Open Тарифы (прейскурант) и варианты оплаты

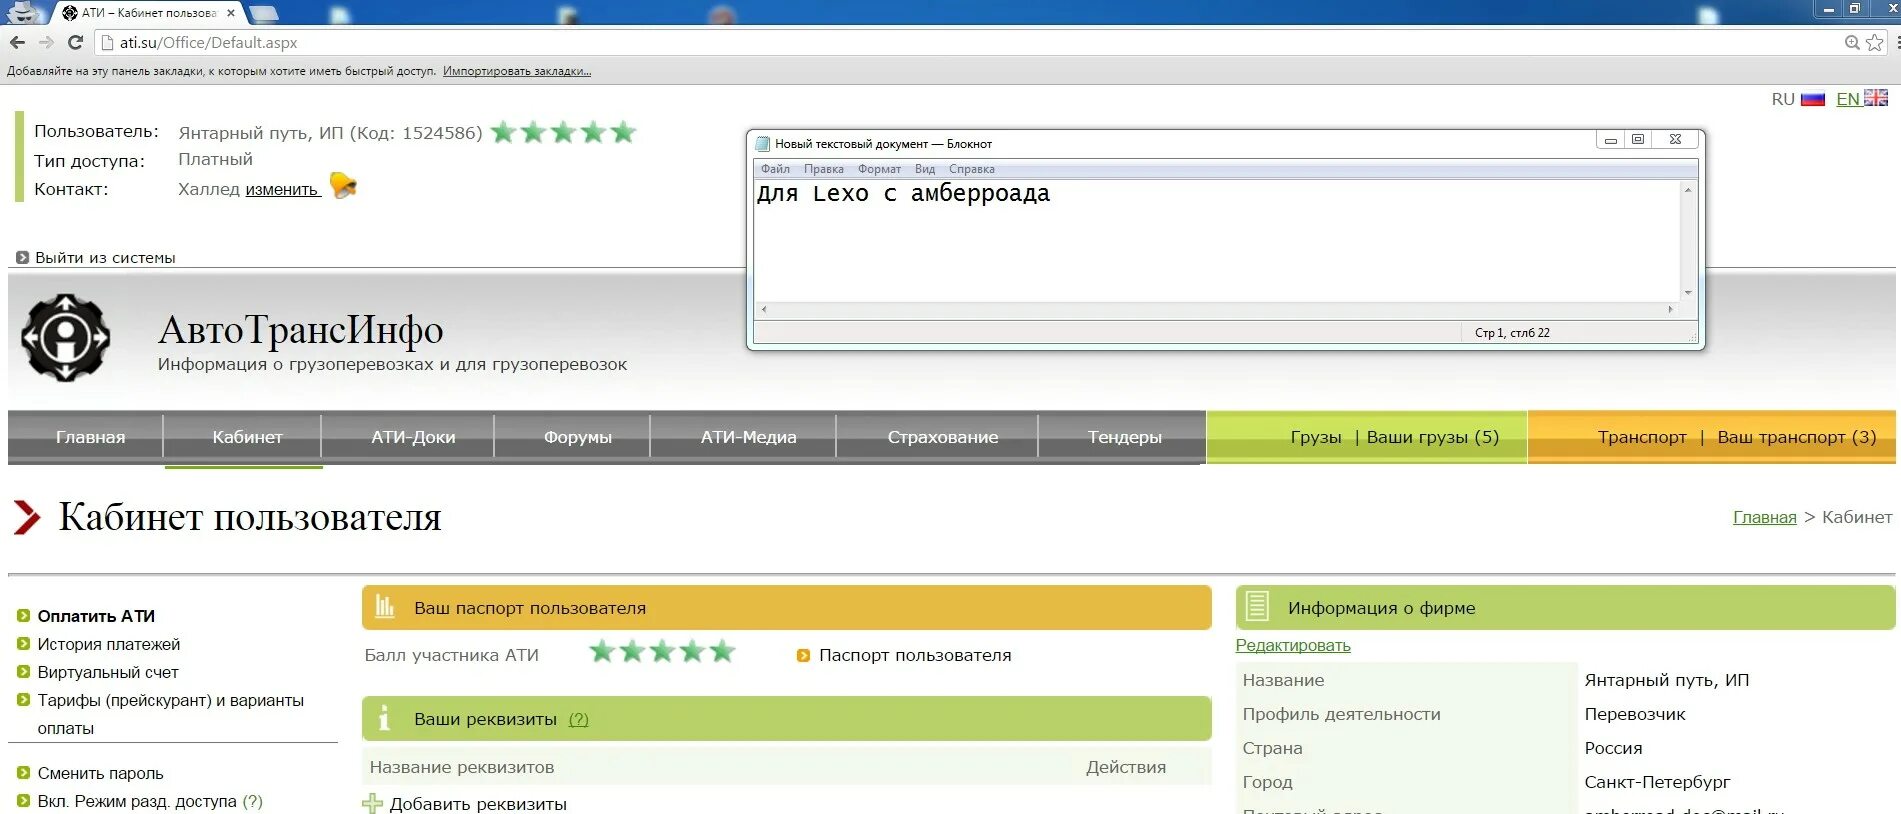tap(170, 714)
